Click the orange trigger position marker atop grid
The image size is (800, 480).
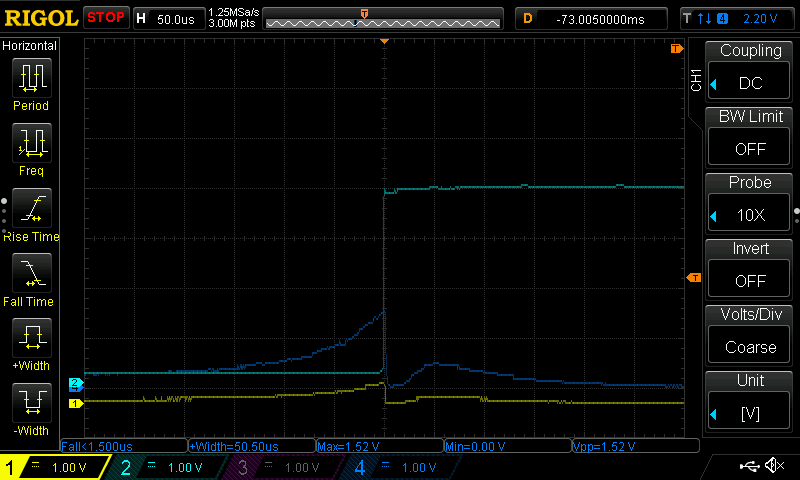(384, 41)
